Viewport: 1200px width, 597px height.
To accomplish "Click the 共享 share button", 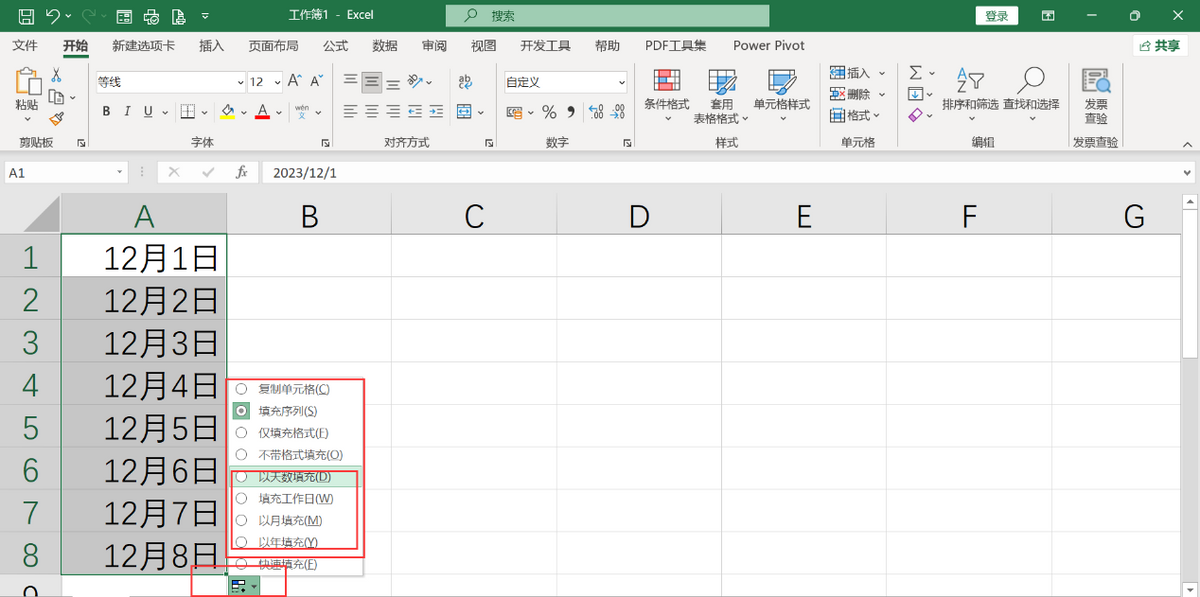I will [1159, 46].
